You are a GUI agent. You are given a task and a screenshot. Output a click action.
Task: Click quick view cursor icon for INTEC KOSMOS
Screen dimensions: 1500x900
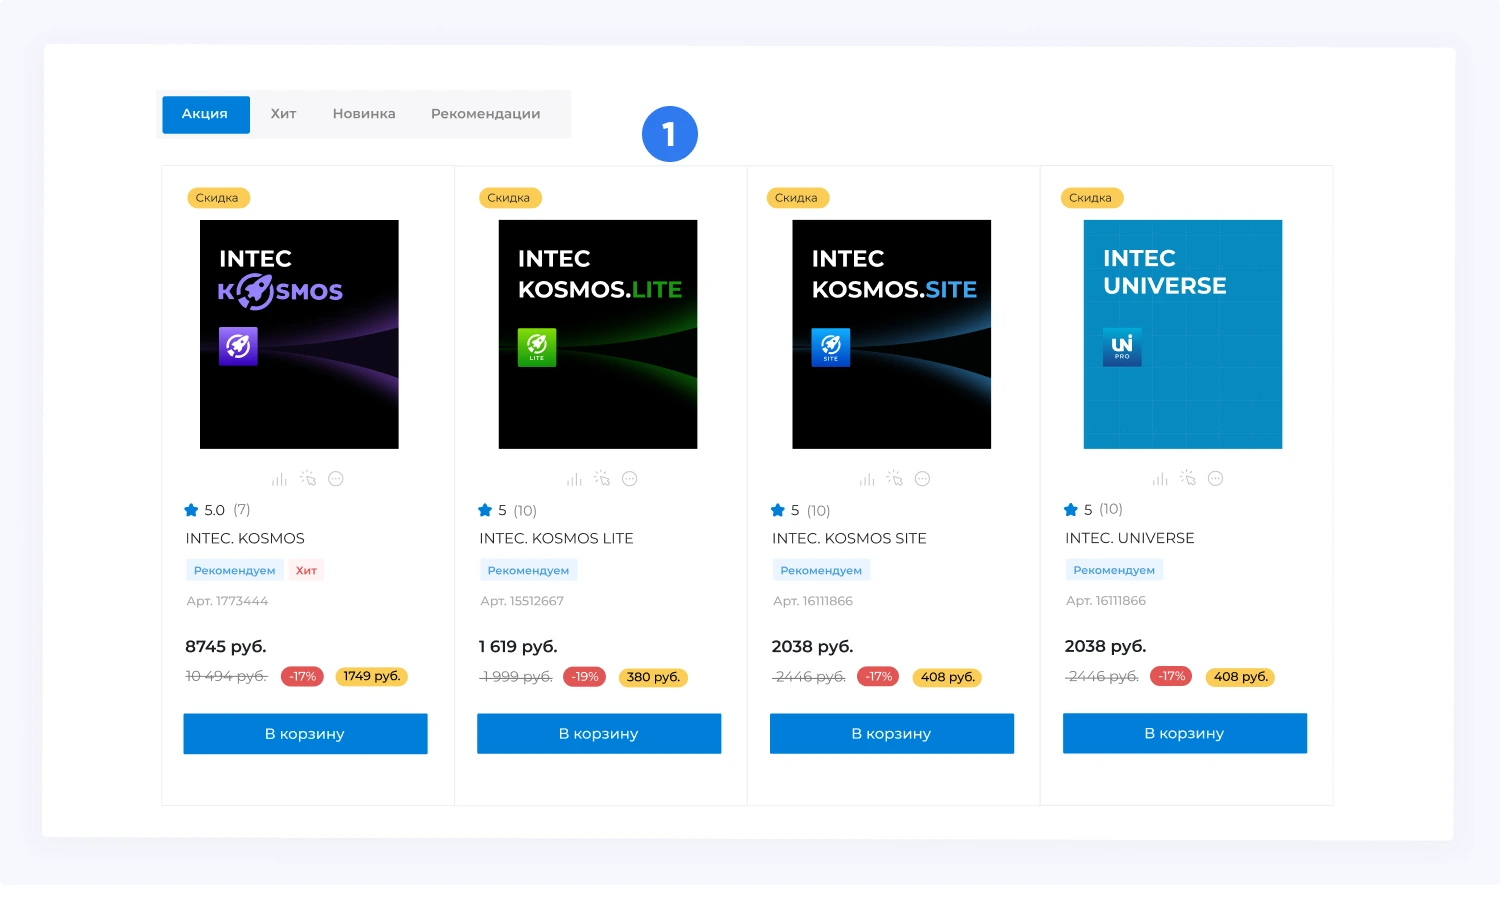(x=308, y=479)
